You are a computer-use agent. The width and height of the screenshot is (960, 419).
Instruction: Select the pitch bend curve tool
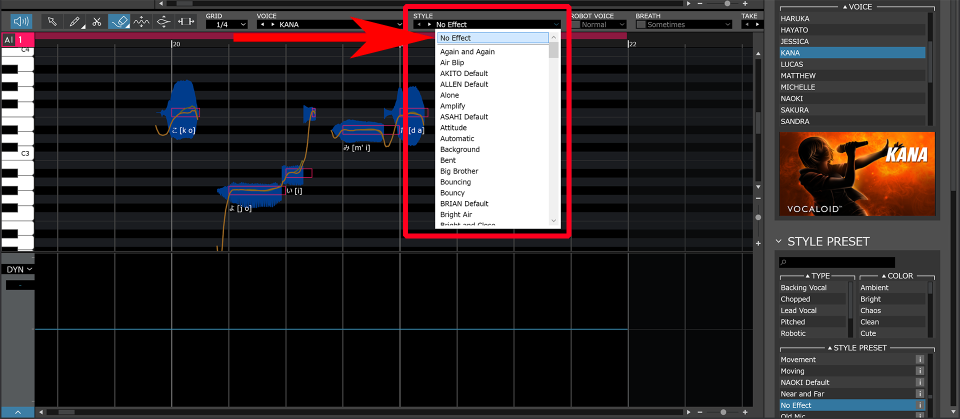click(x=163, y=21)
